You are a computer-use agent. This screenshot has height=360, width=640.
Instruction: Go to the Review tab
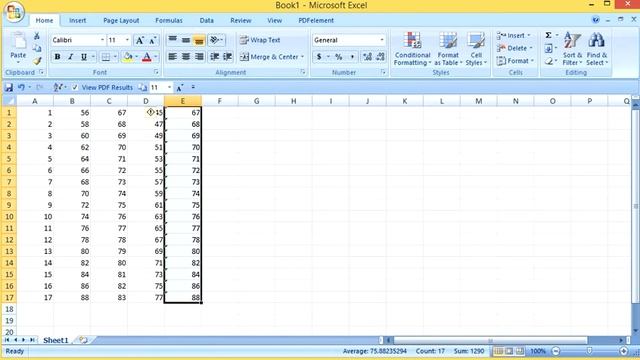click(x=240, y=20)
